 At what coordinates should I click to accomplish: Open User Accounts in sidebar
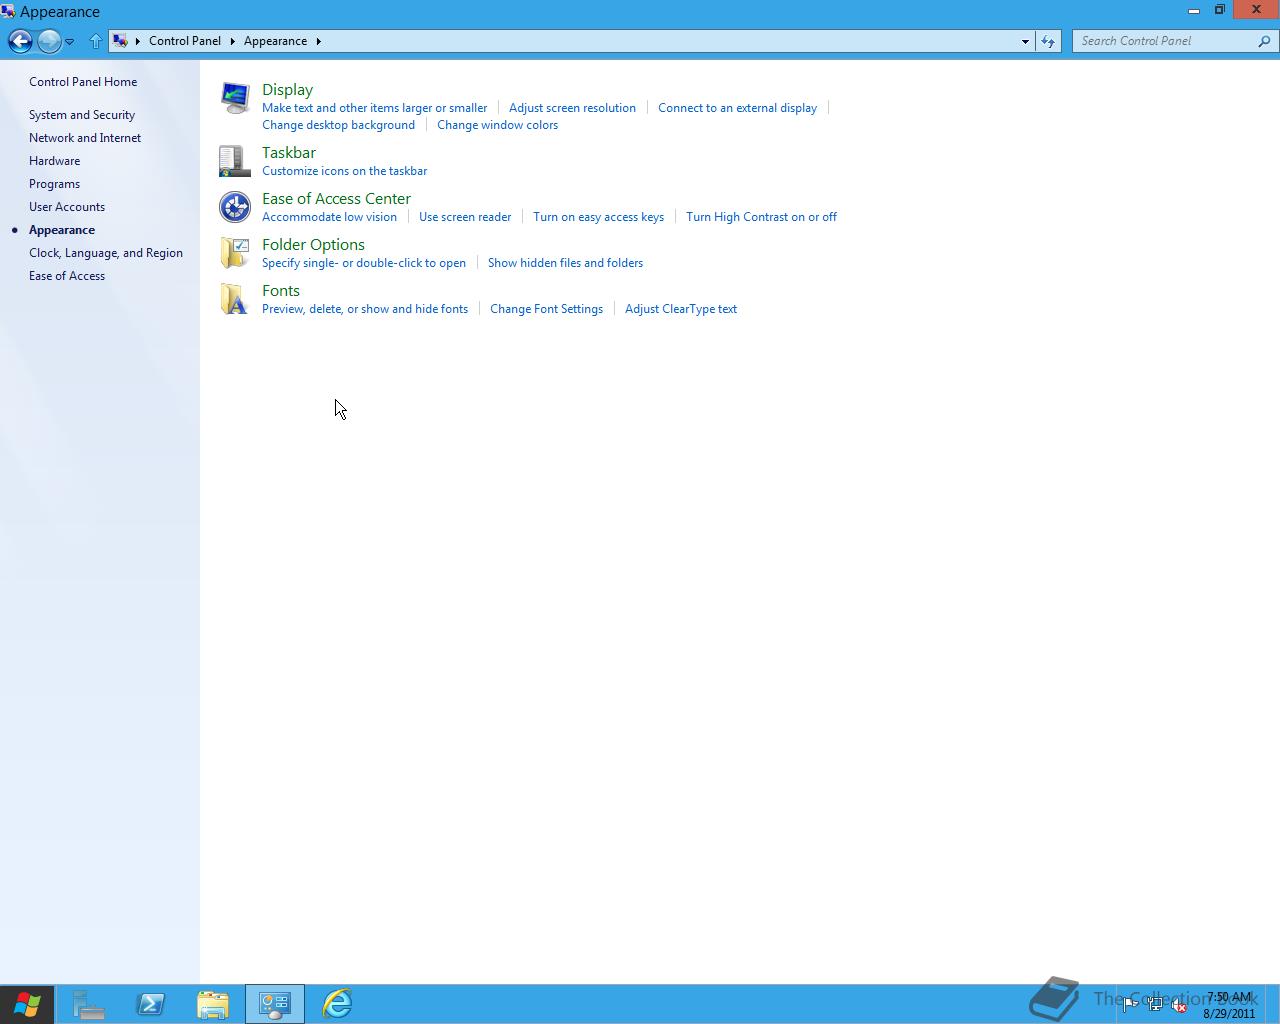coord(67,207)
